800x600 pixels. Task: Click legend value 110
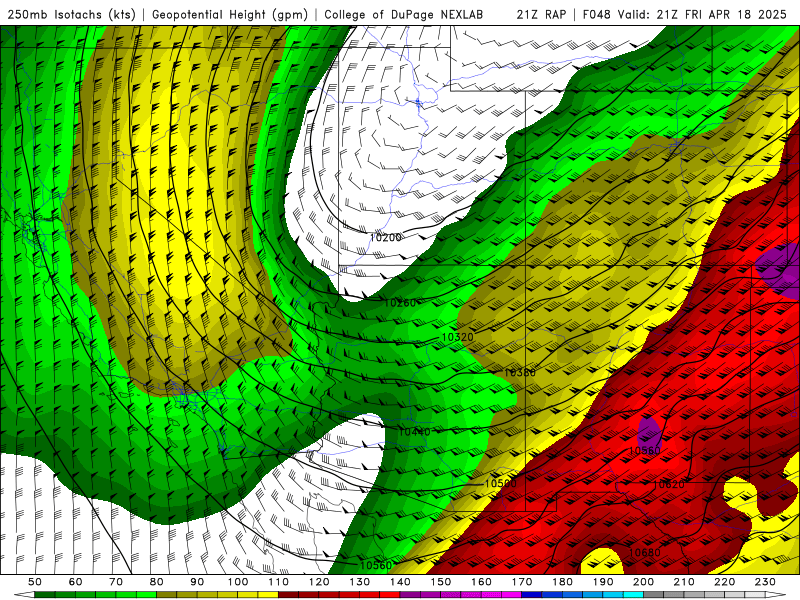click(x=279, y=582)
